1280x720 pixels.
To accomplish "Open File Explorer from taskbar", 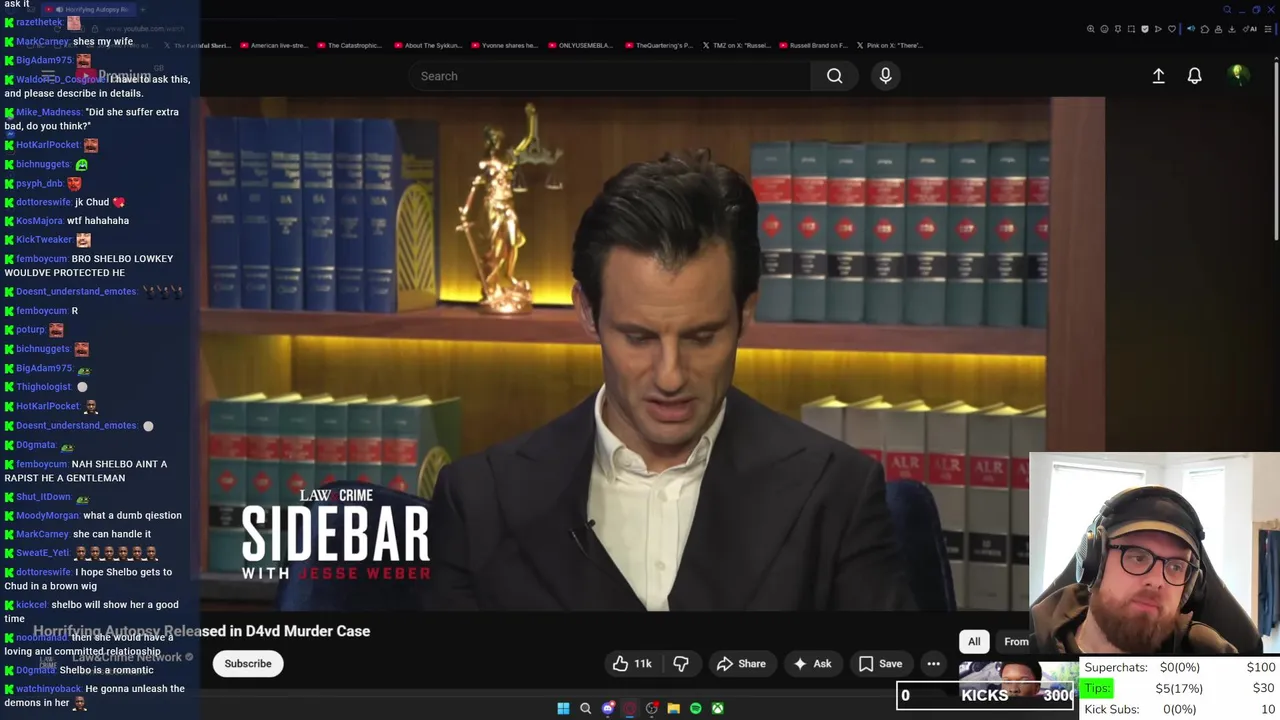I will (673, 708).
